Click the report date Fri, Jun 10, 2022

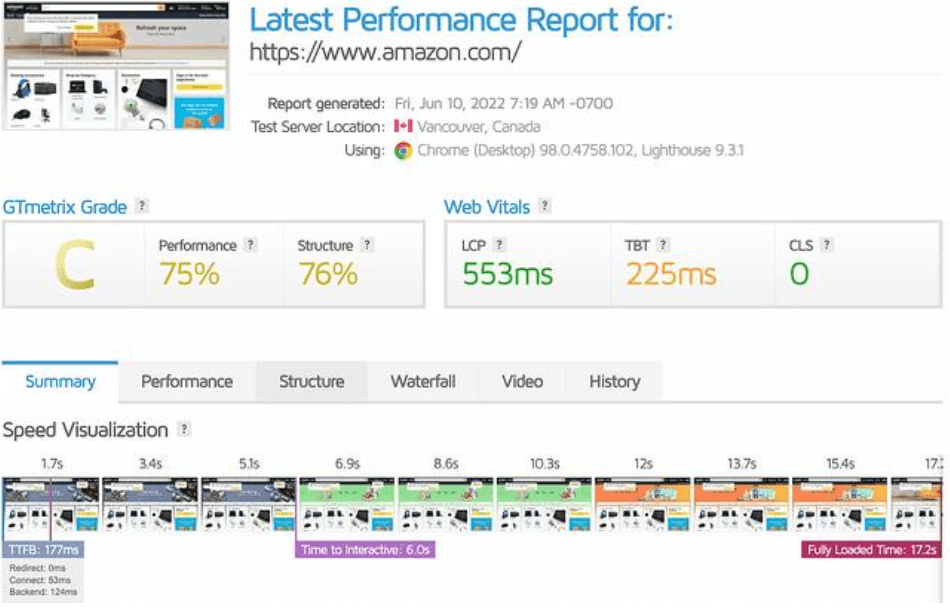(x=503, y=104)
